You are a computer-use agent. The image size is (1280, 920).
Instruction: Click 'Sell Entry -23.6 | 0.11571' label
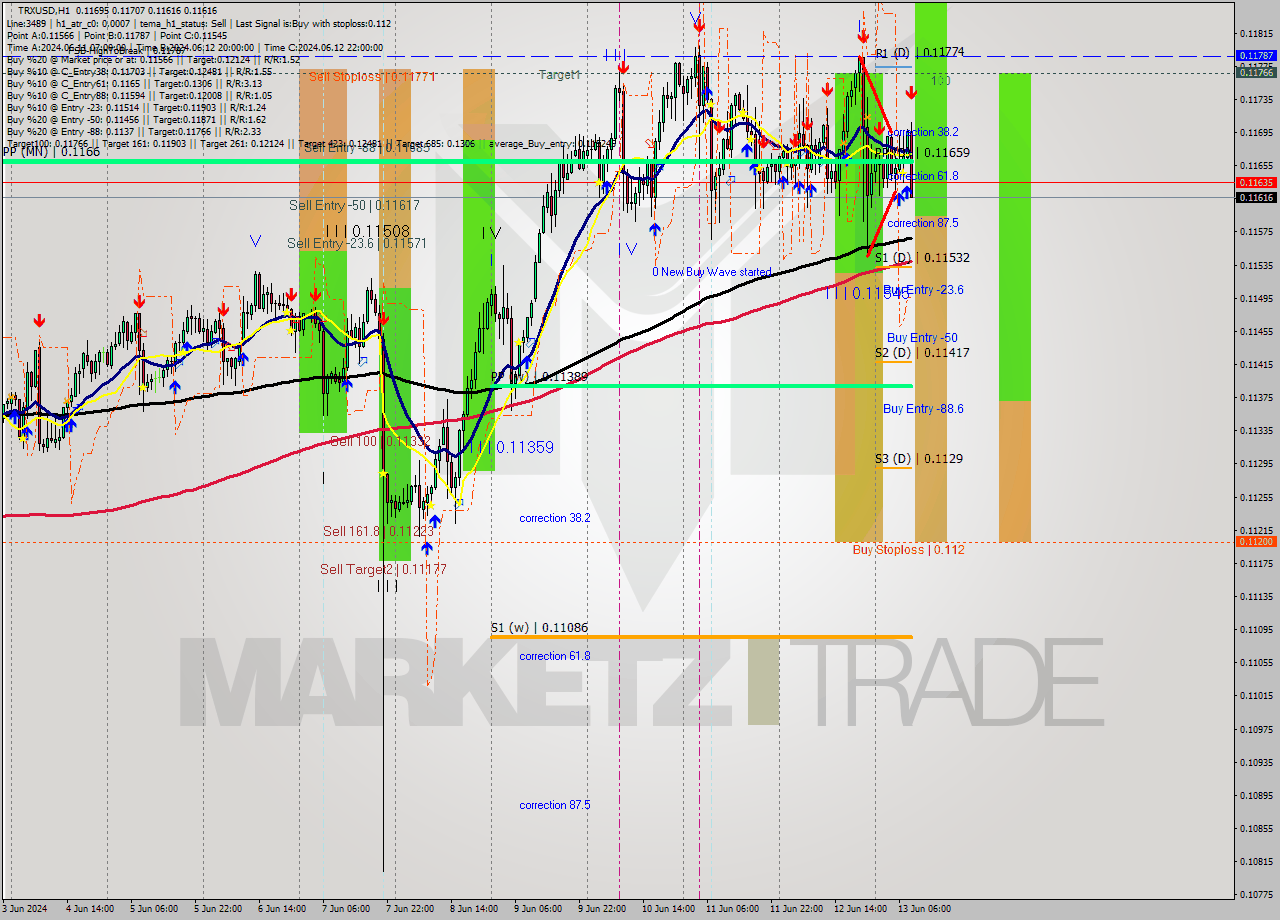pos(357,243)
